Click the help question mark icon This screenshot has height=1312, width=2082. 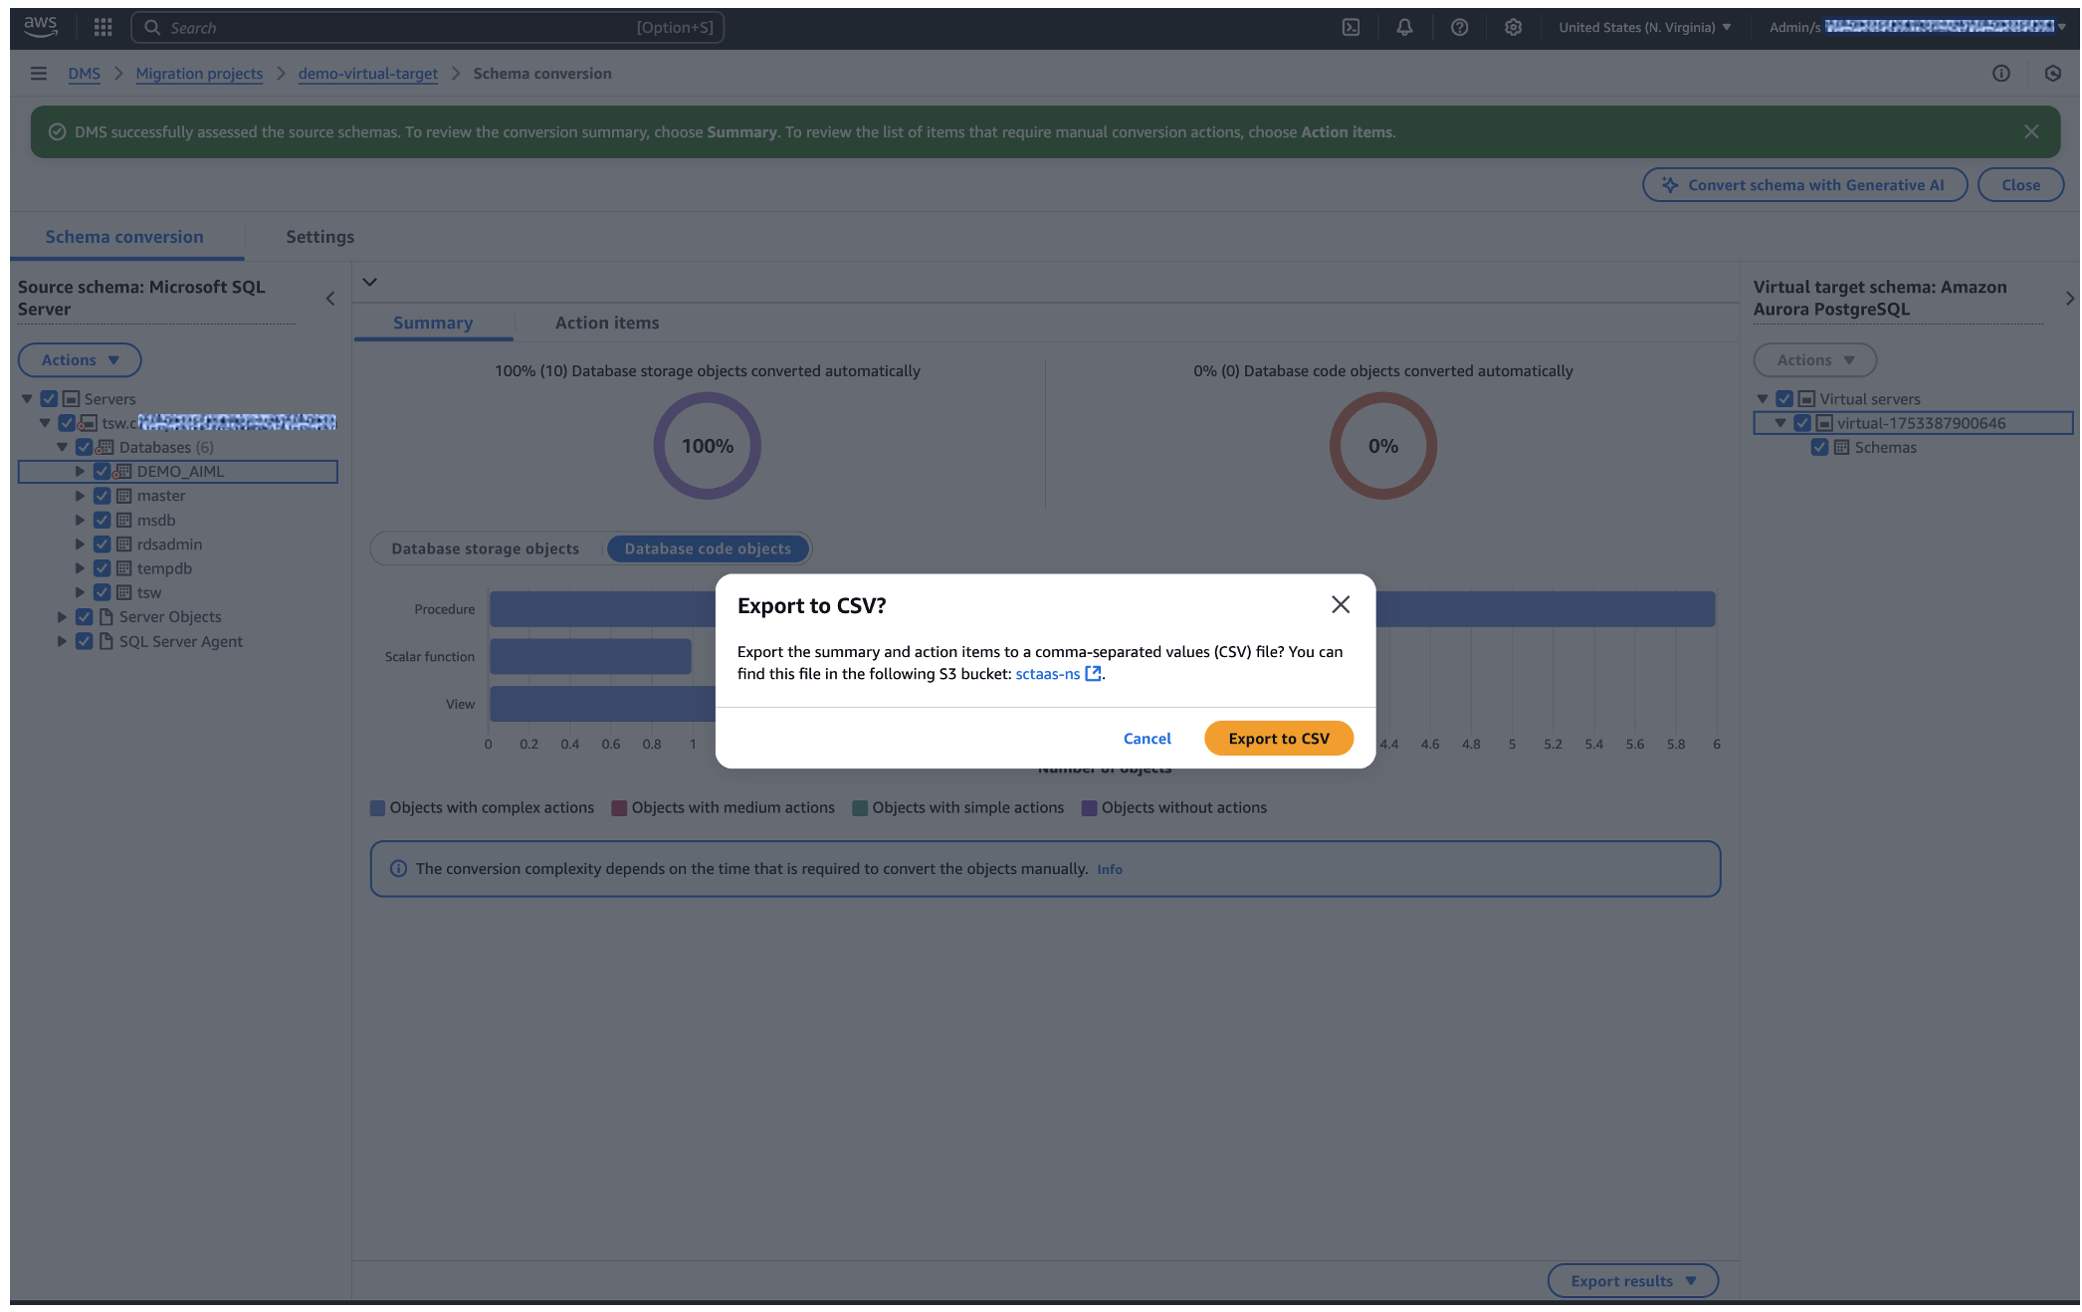[1459, 27]
